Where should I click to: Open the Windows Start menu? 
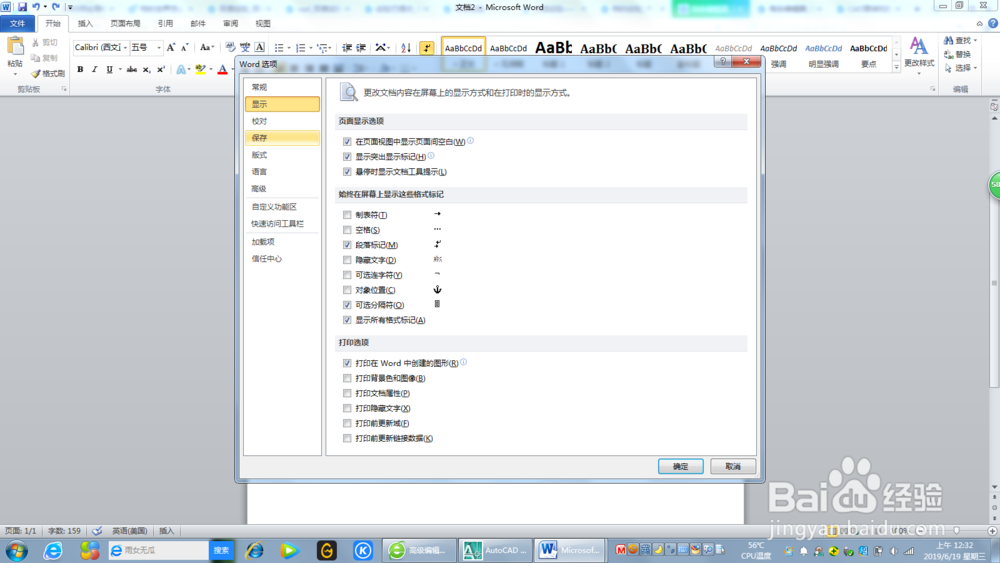(17, 550)
